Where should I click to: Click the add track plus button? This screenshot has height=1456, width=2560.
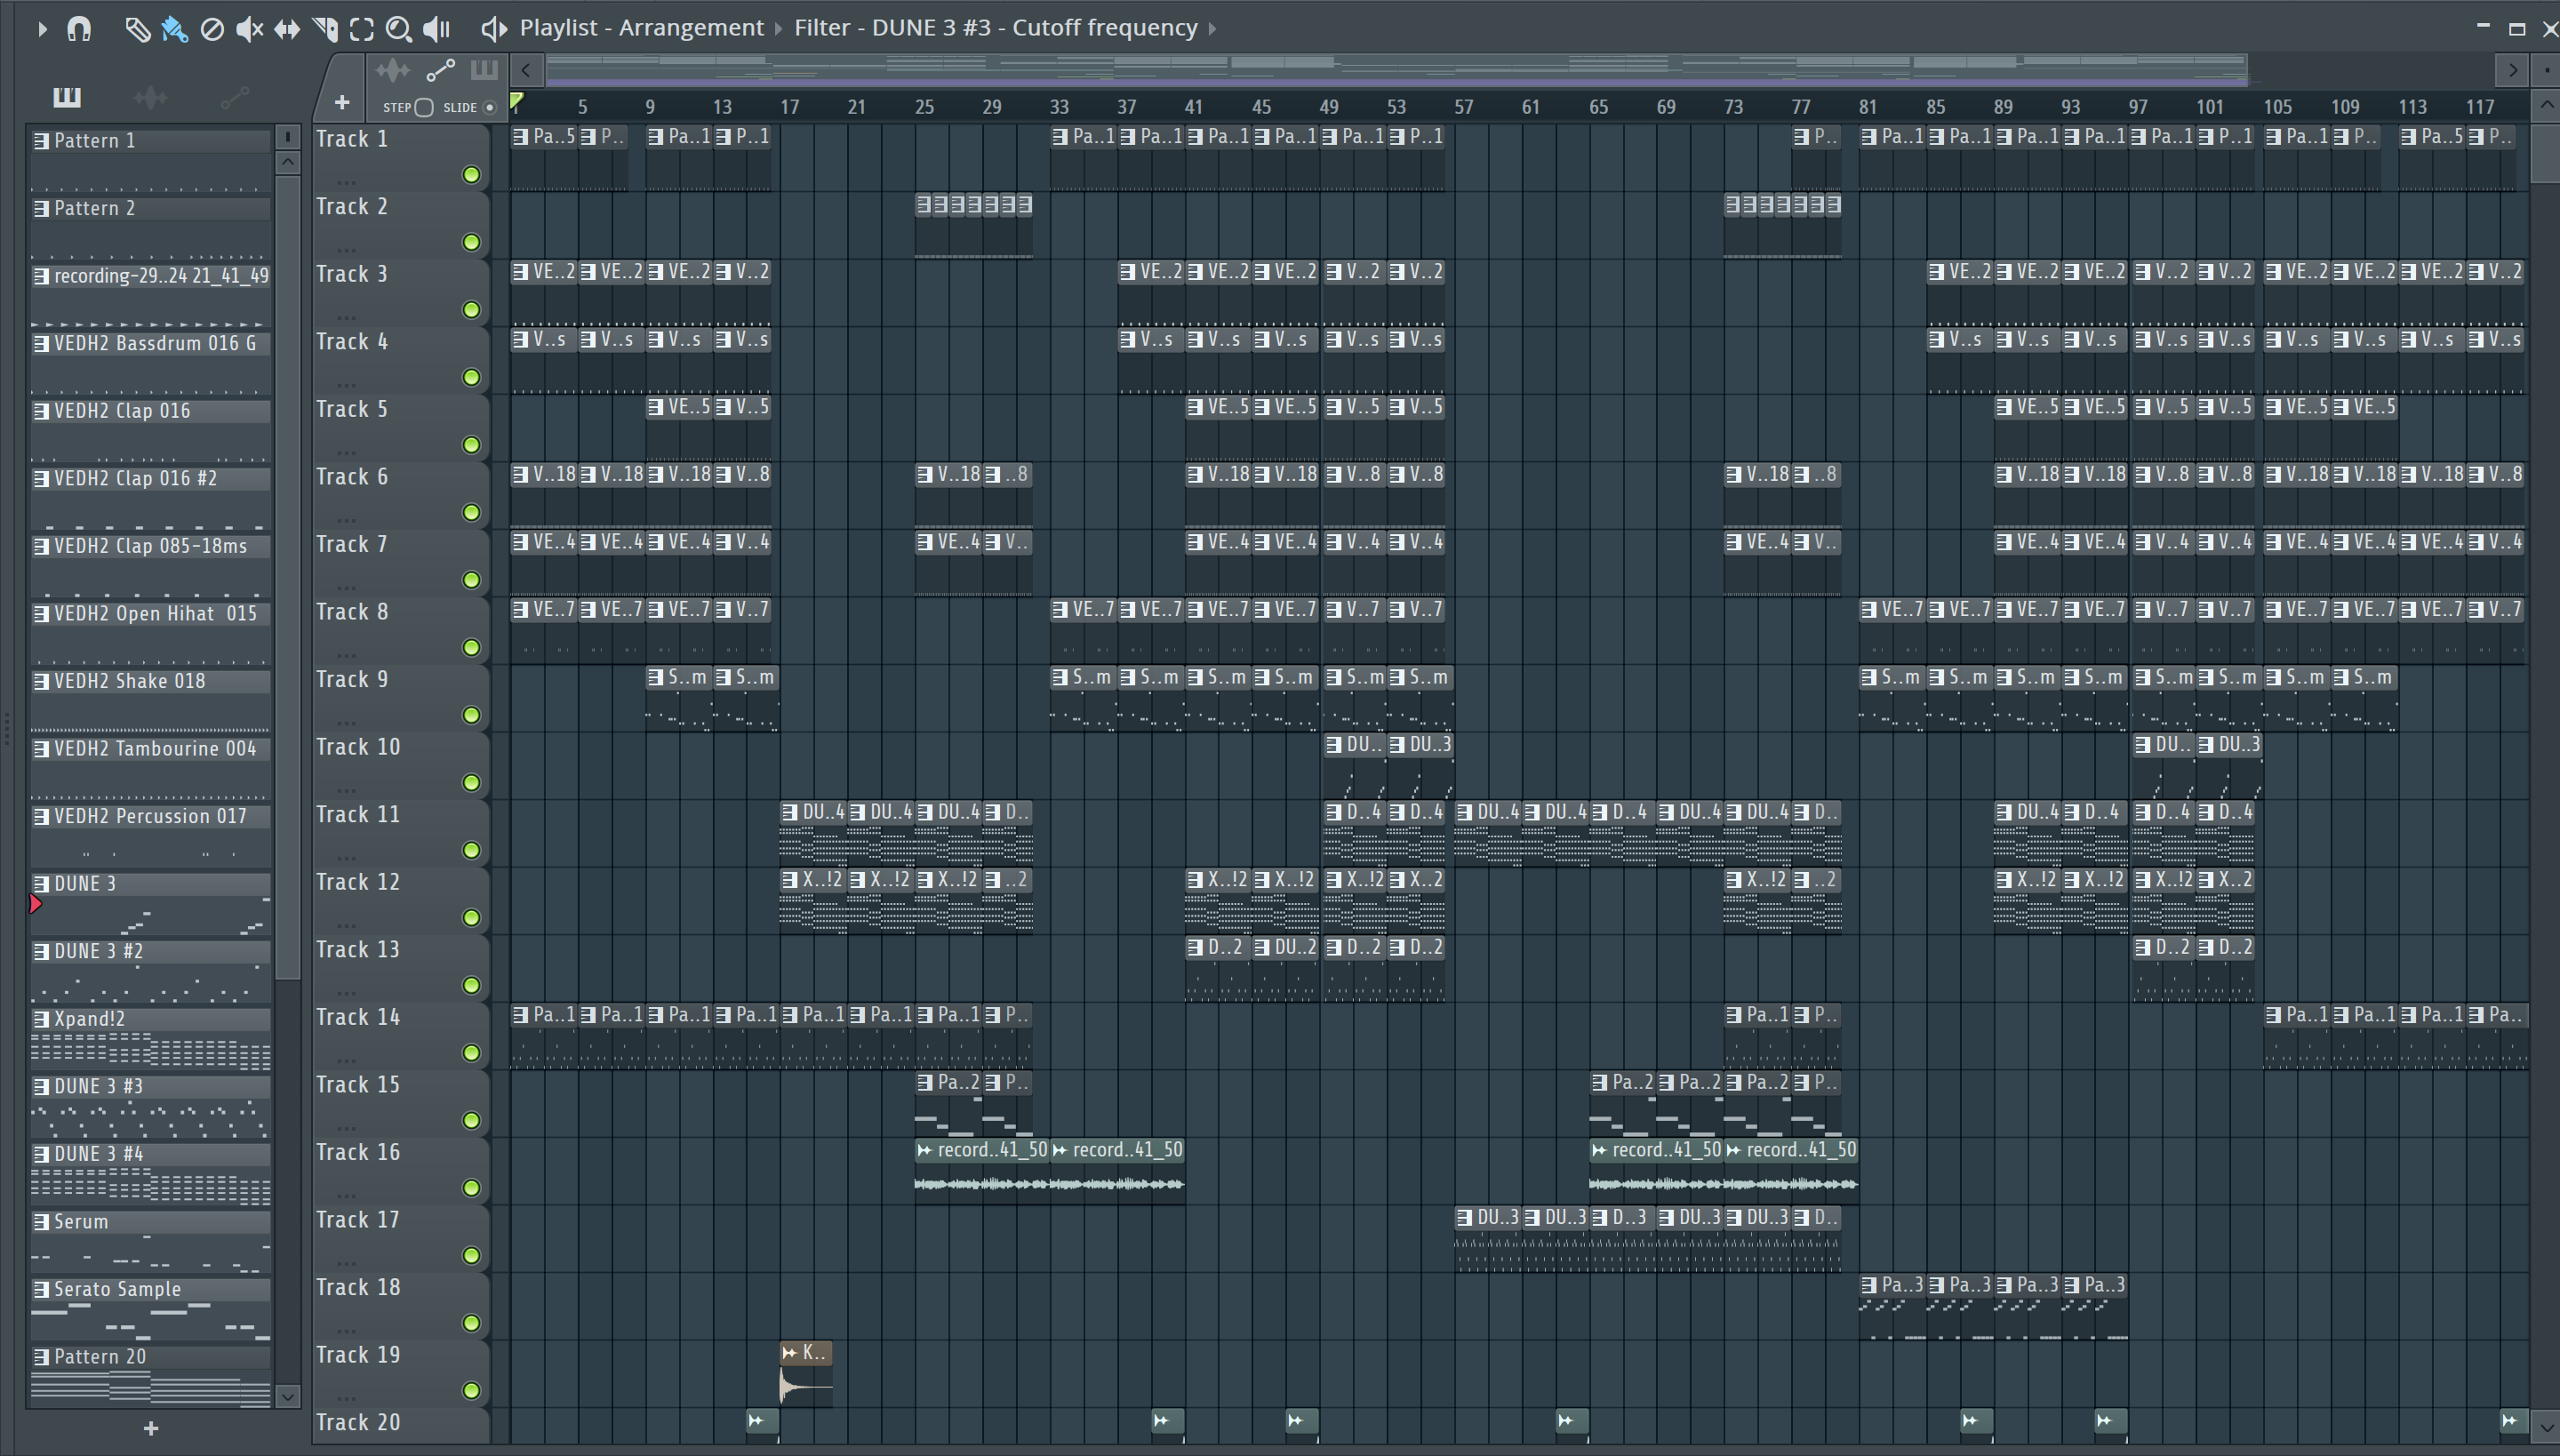pyautogui.click(x=341, y=102)
